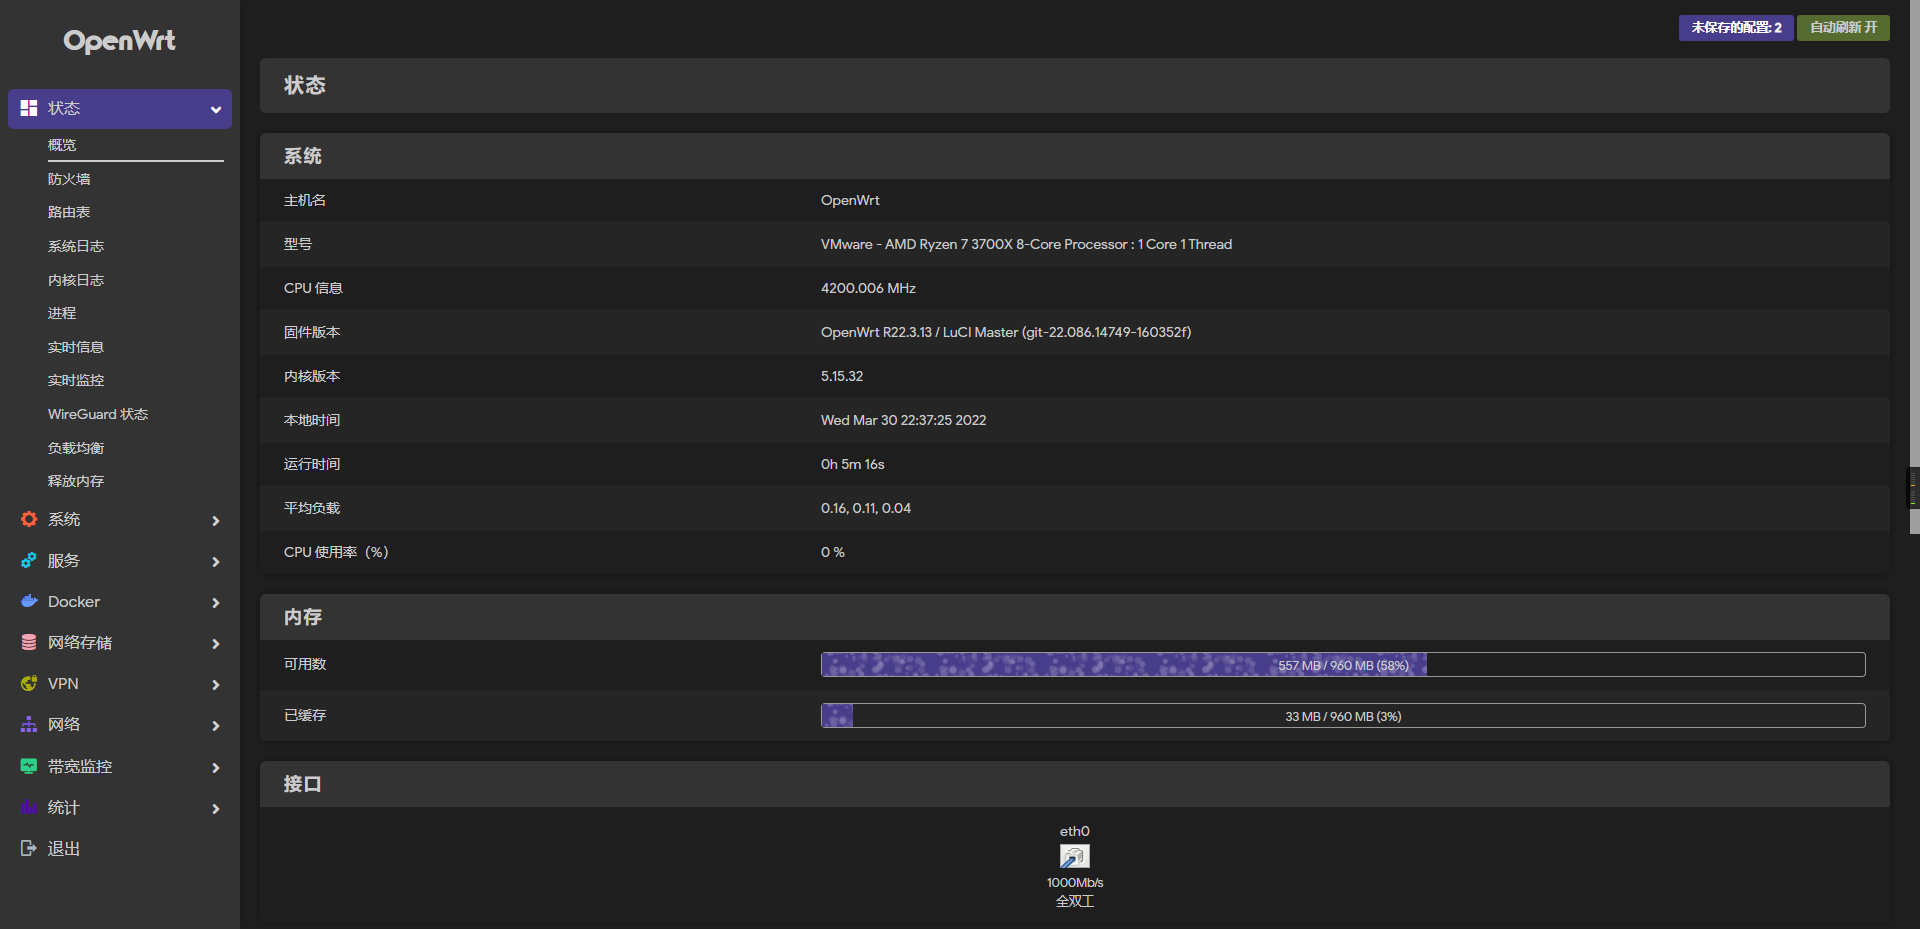Open the 概览 submenu item
The width and height of the screenshot is (1920, 929).
[62, 145]
